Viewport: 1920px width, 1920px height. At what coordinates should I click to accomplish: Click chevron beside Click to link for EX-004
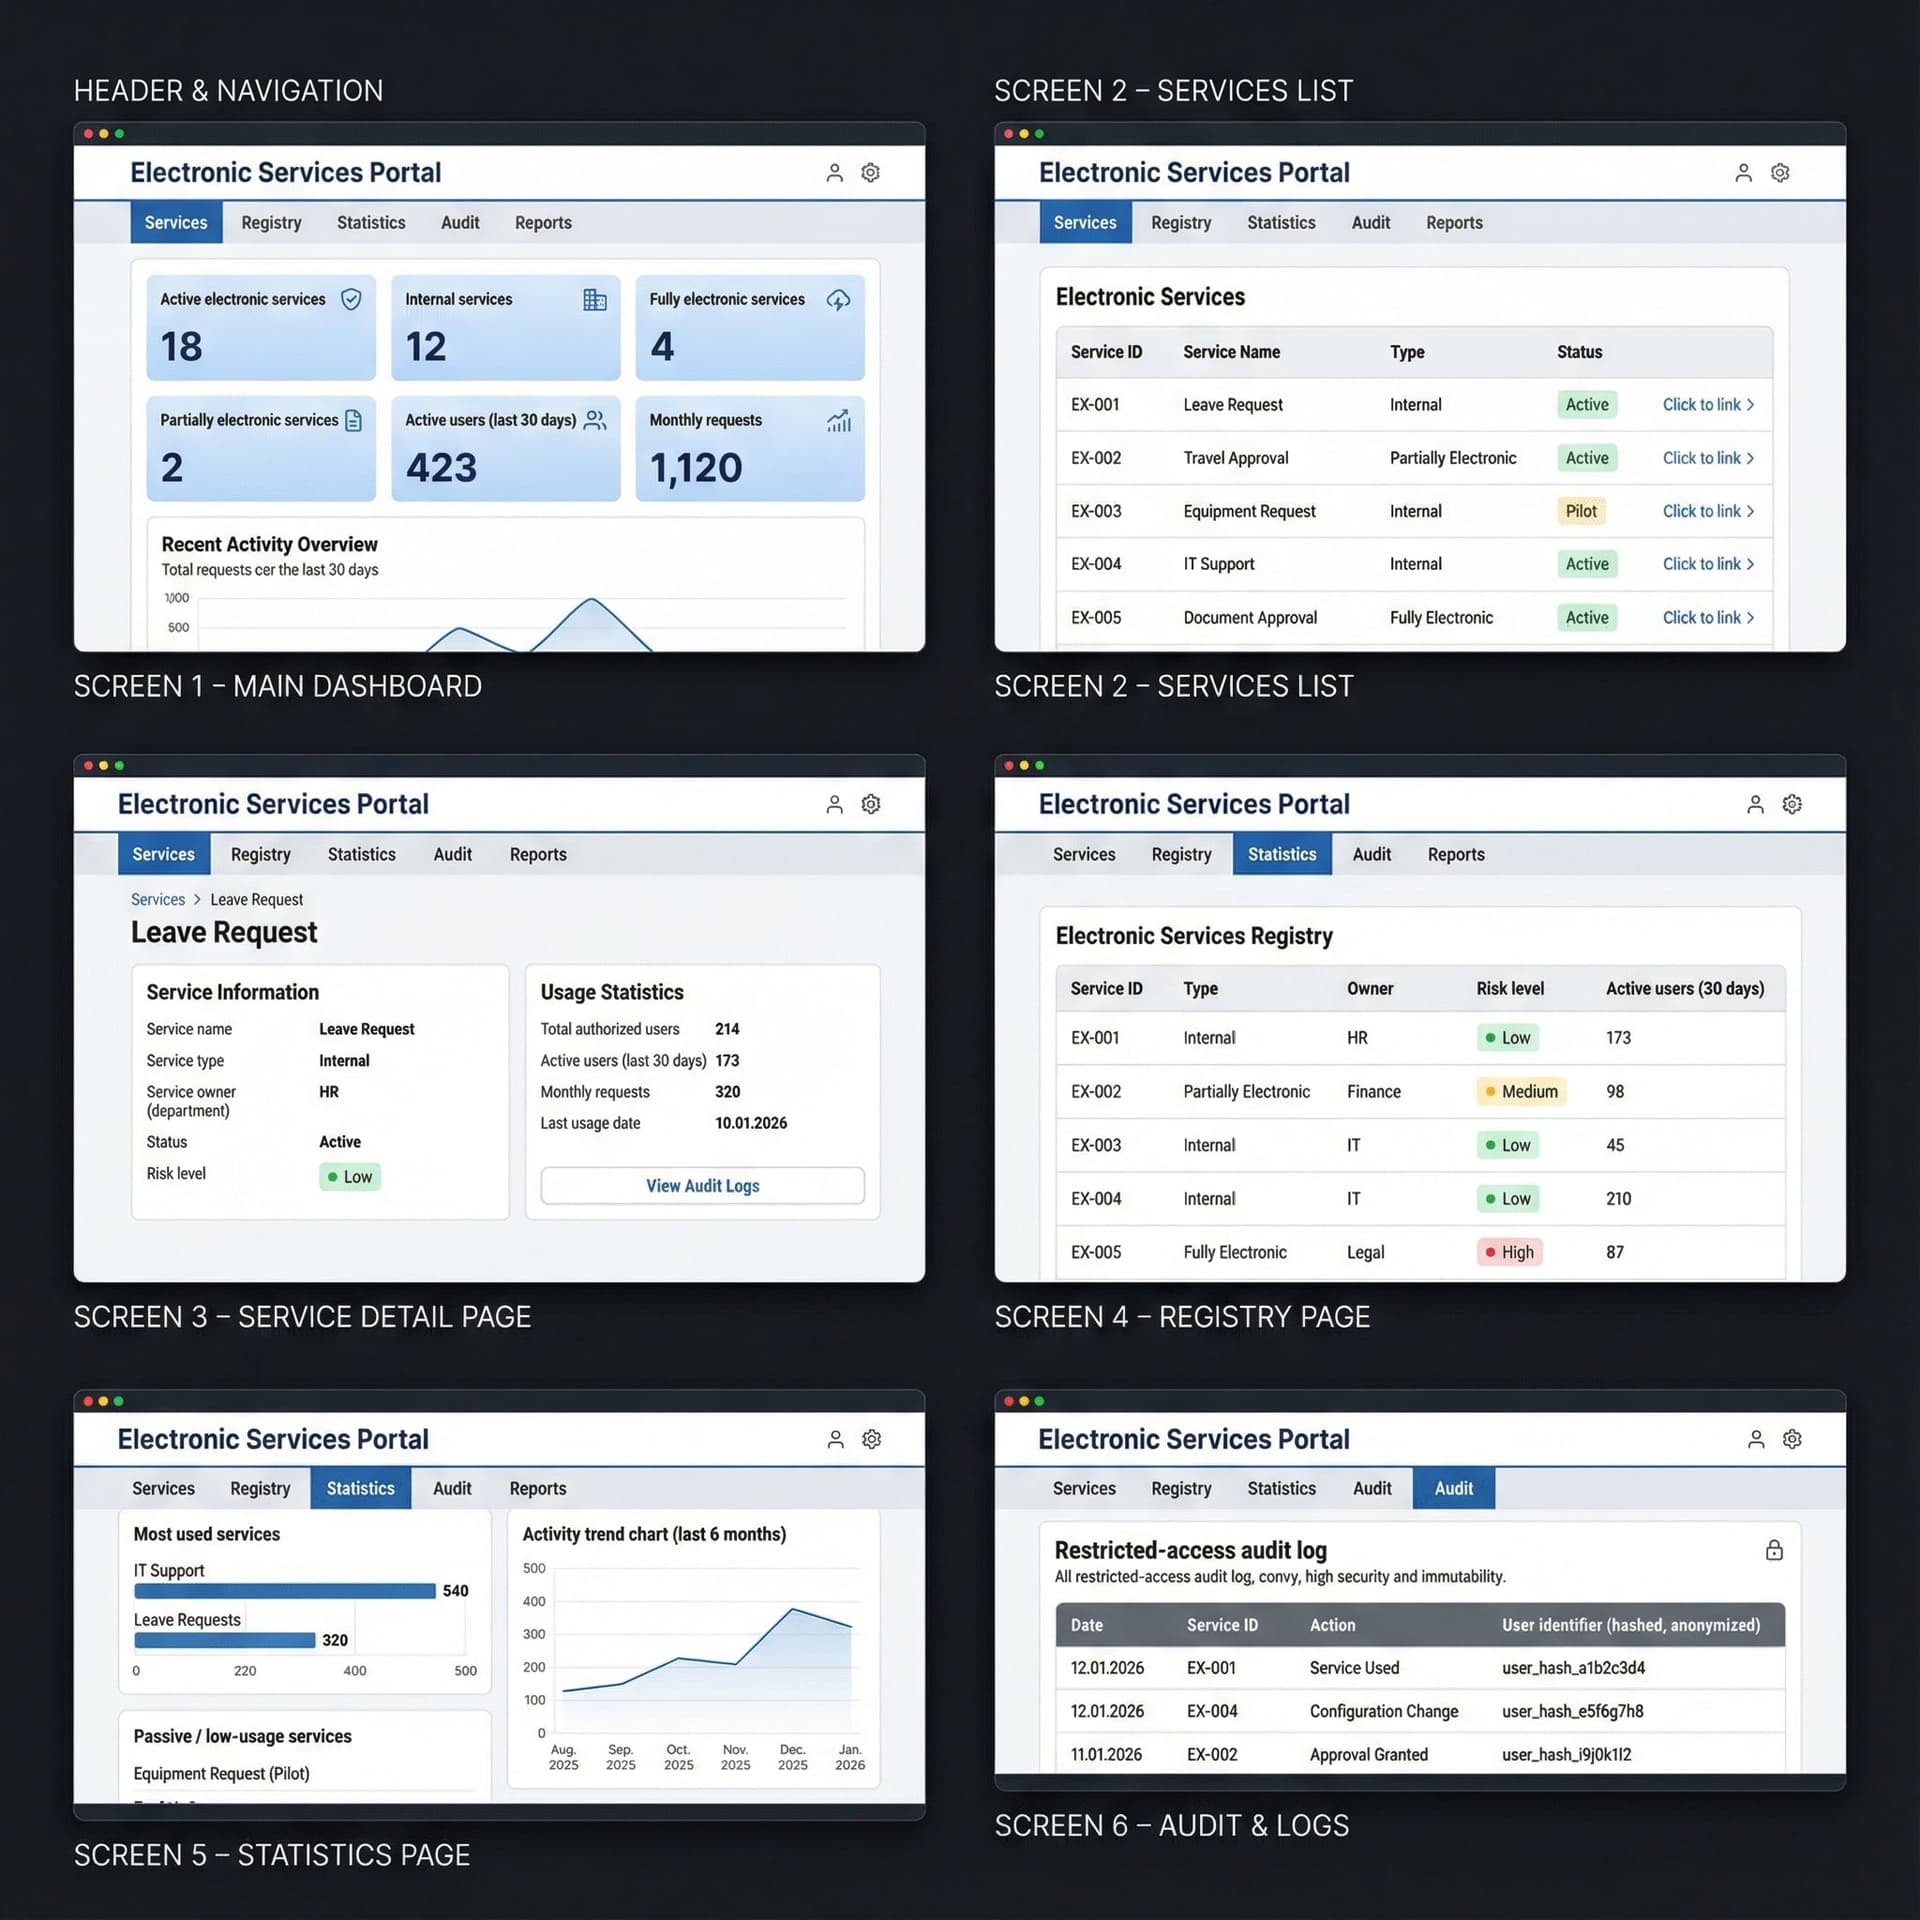pos(1750,564)
